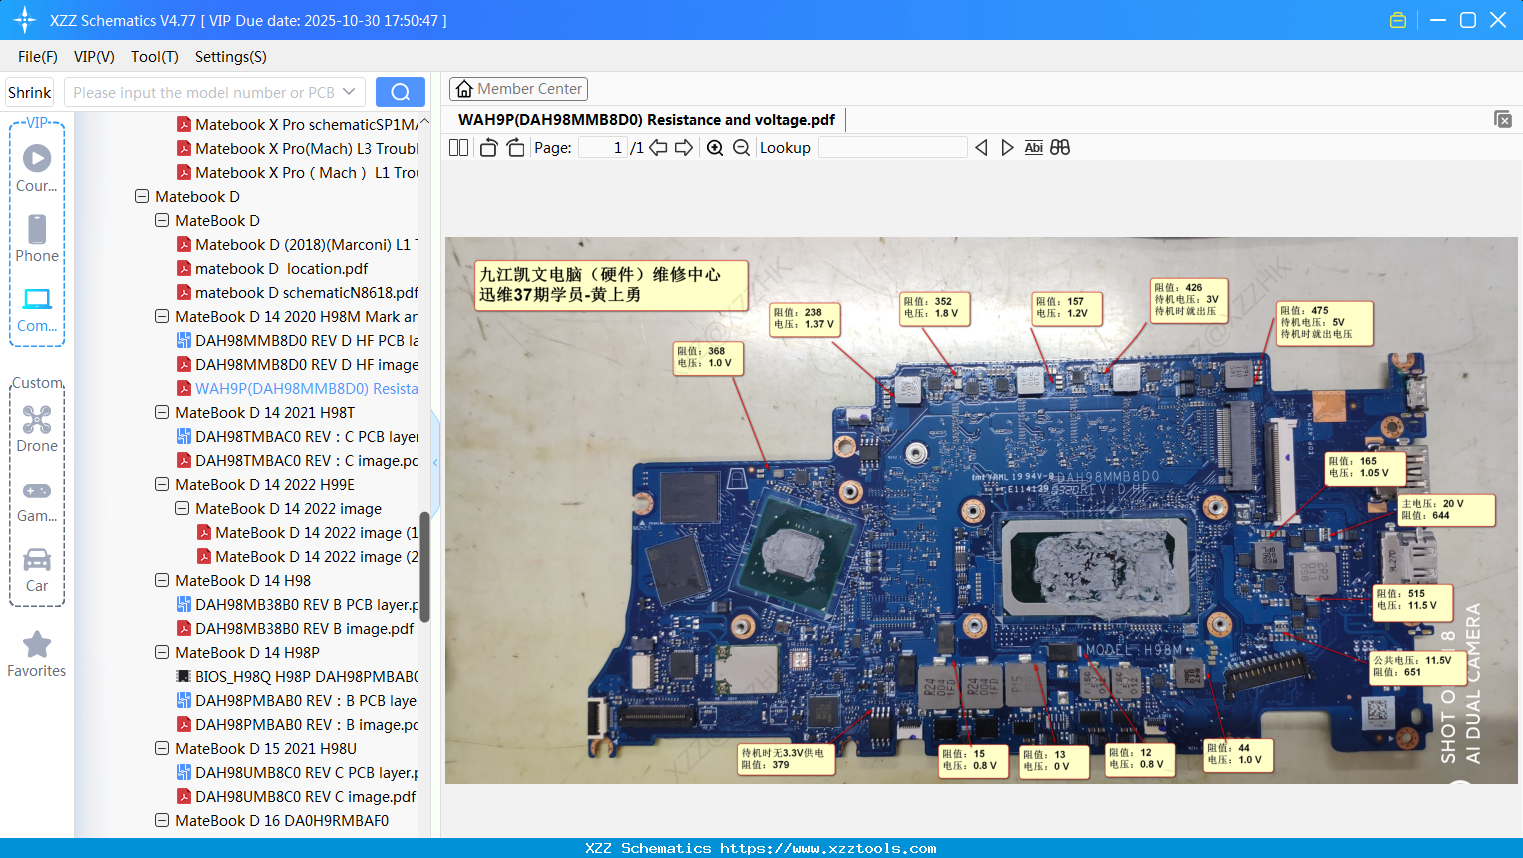Go to next page arrow

click(684, 148)
